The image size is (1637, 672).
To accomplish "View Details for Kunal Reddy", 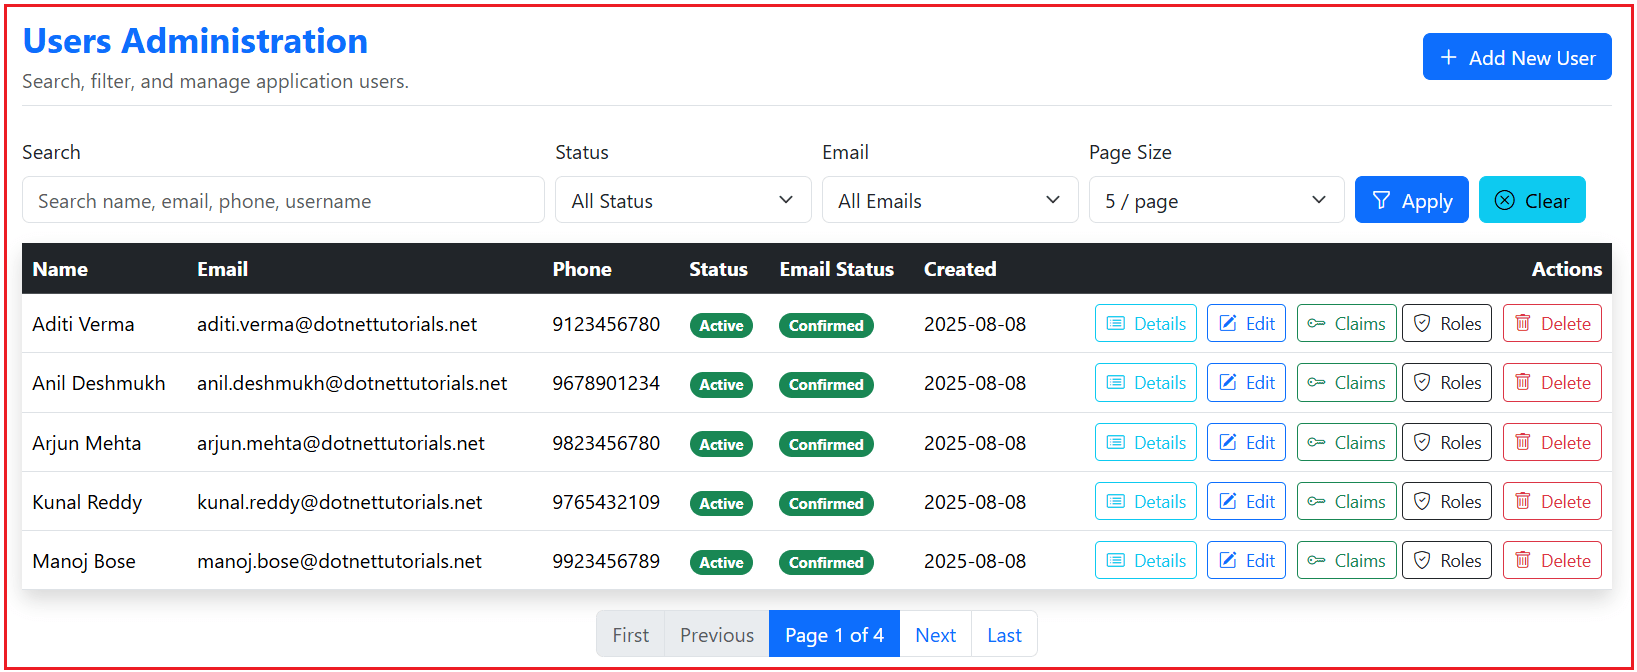I will pyautogui.click(x=1146, y=501).
